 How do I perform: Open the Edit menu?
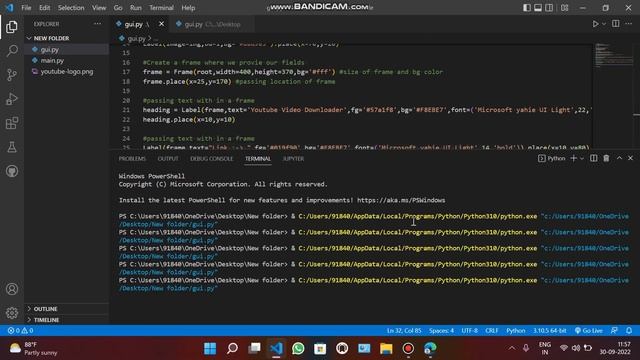[x=44, y=8]
